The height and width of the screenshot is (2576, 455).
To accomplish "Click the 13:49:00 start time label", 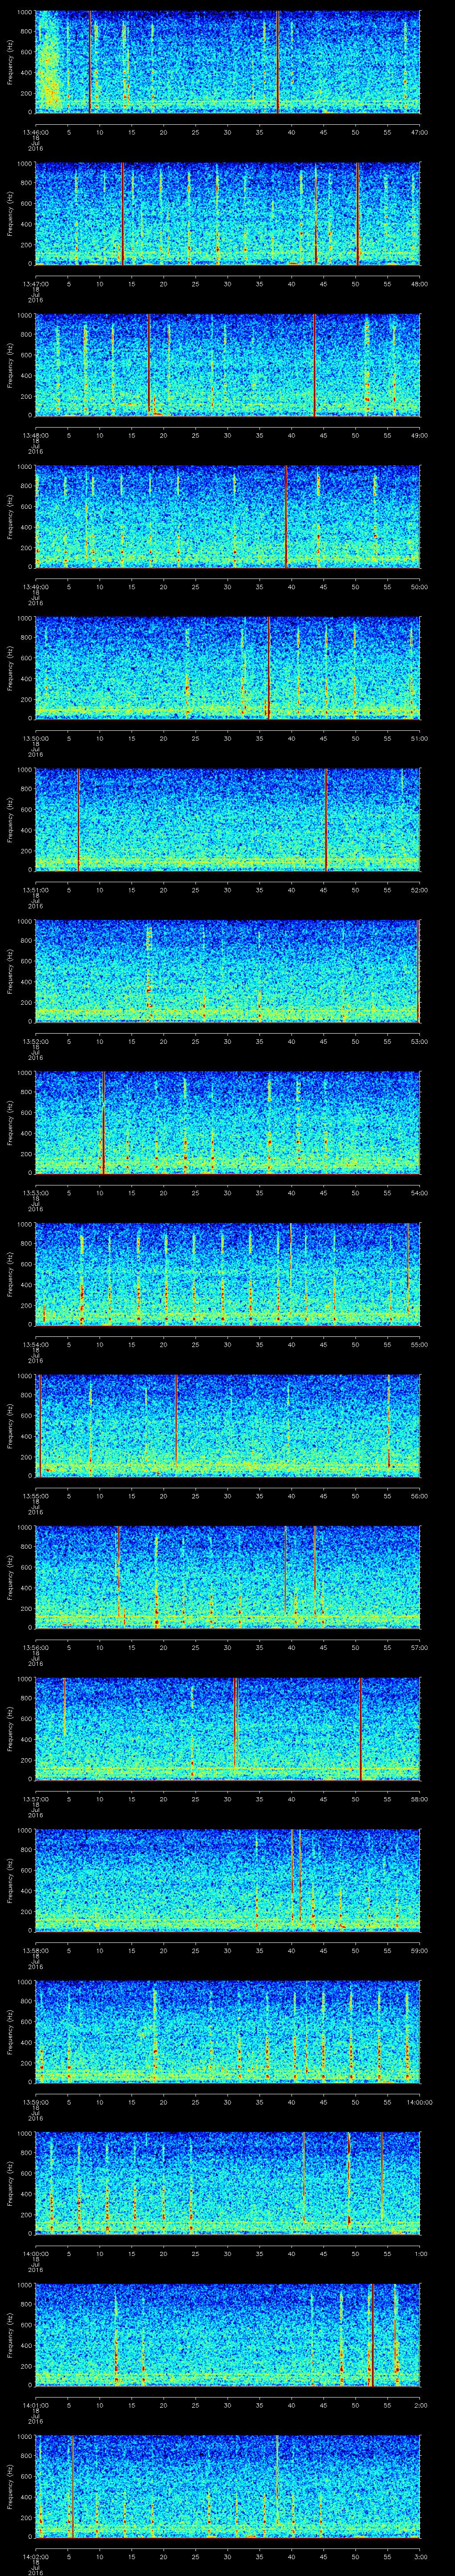I will coord(36,587).
